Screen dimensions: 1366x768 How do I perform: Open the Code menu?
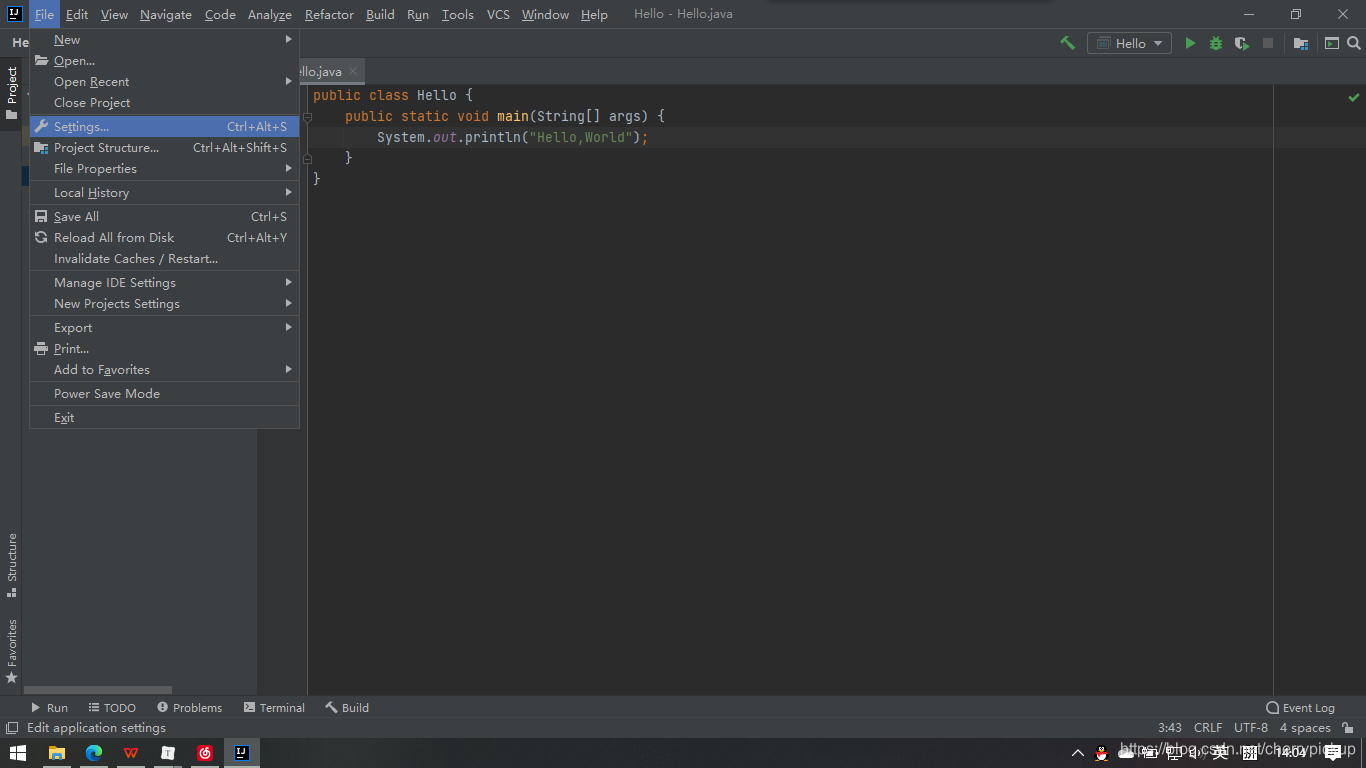[220, 15]
